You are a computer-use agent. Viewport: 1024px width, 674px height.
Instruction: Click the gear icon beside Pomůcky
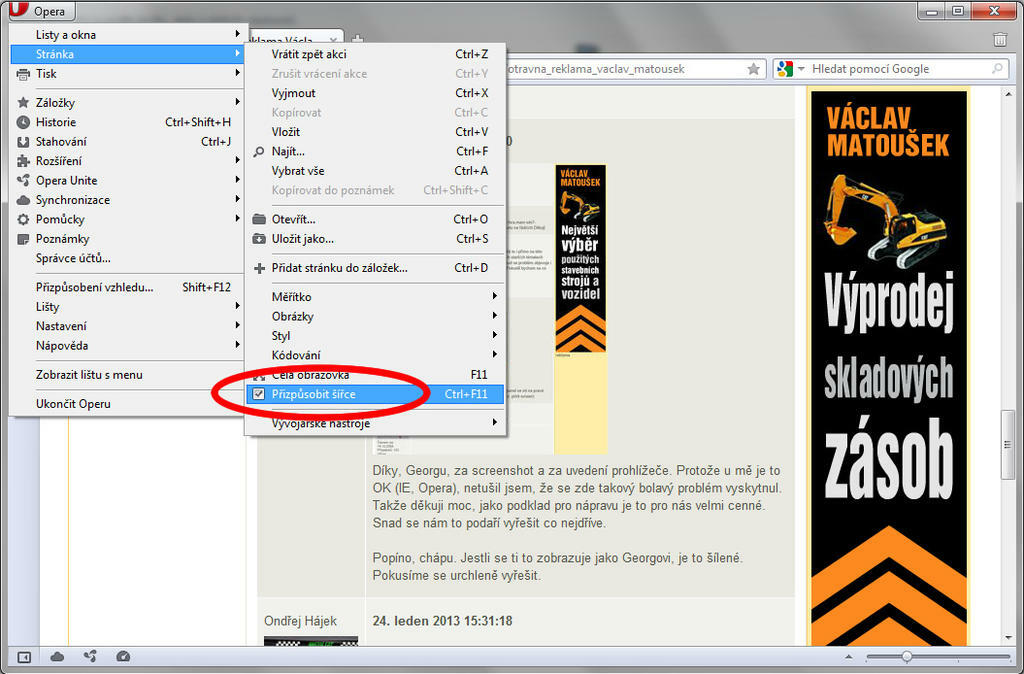pos(24,219)
